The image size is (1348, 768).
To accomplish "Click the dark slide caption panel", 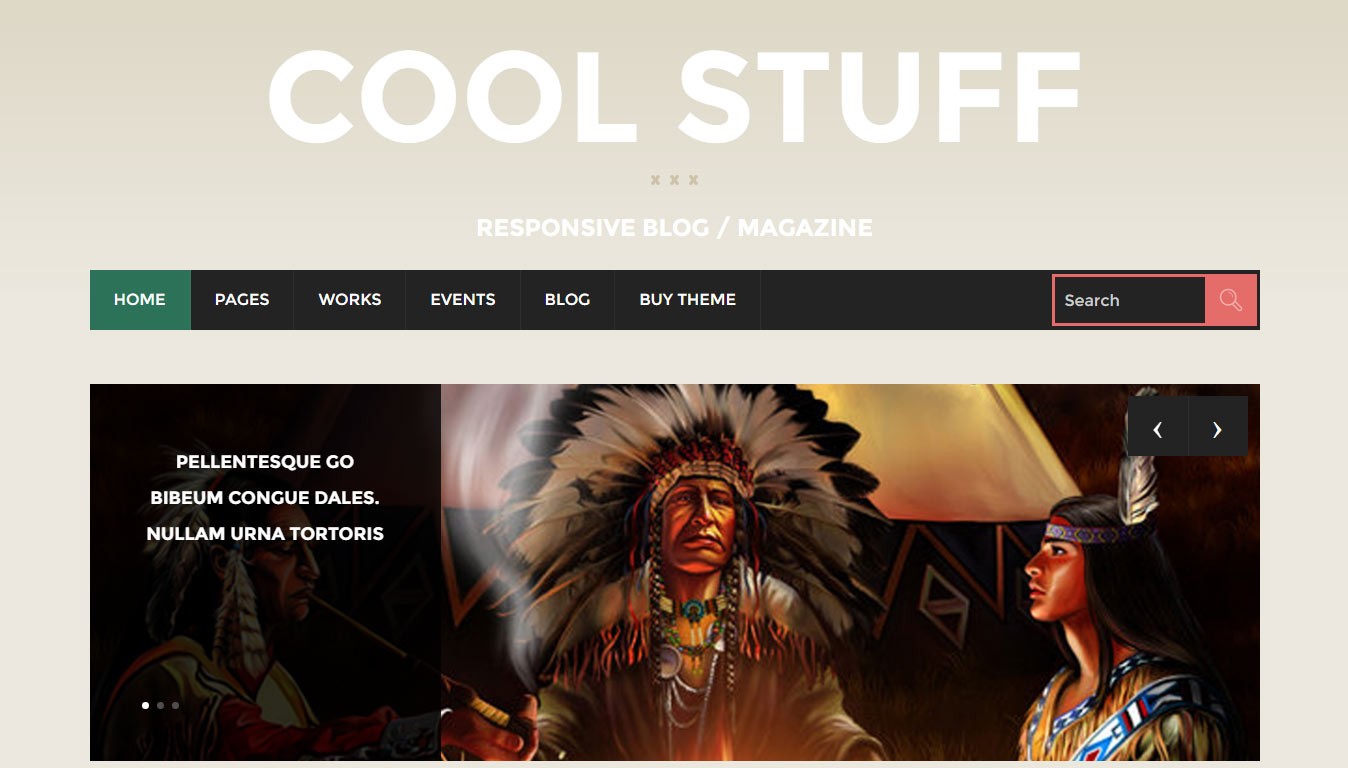I will pyautogui.click(x=265, y=572).
